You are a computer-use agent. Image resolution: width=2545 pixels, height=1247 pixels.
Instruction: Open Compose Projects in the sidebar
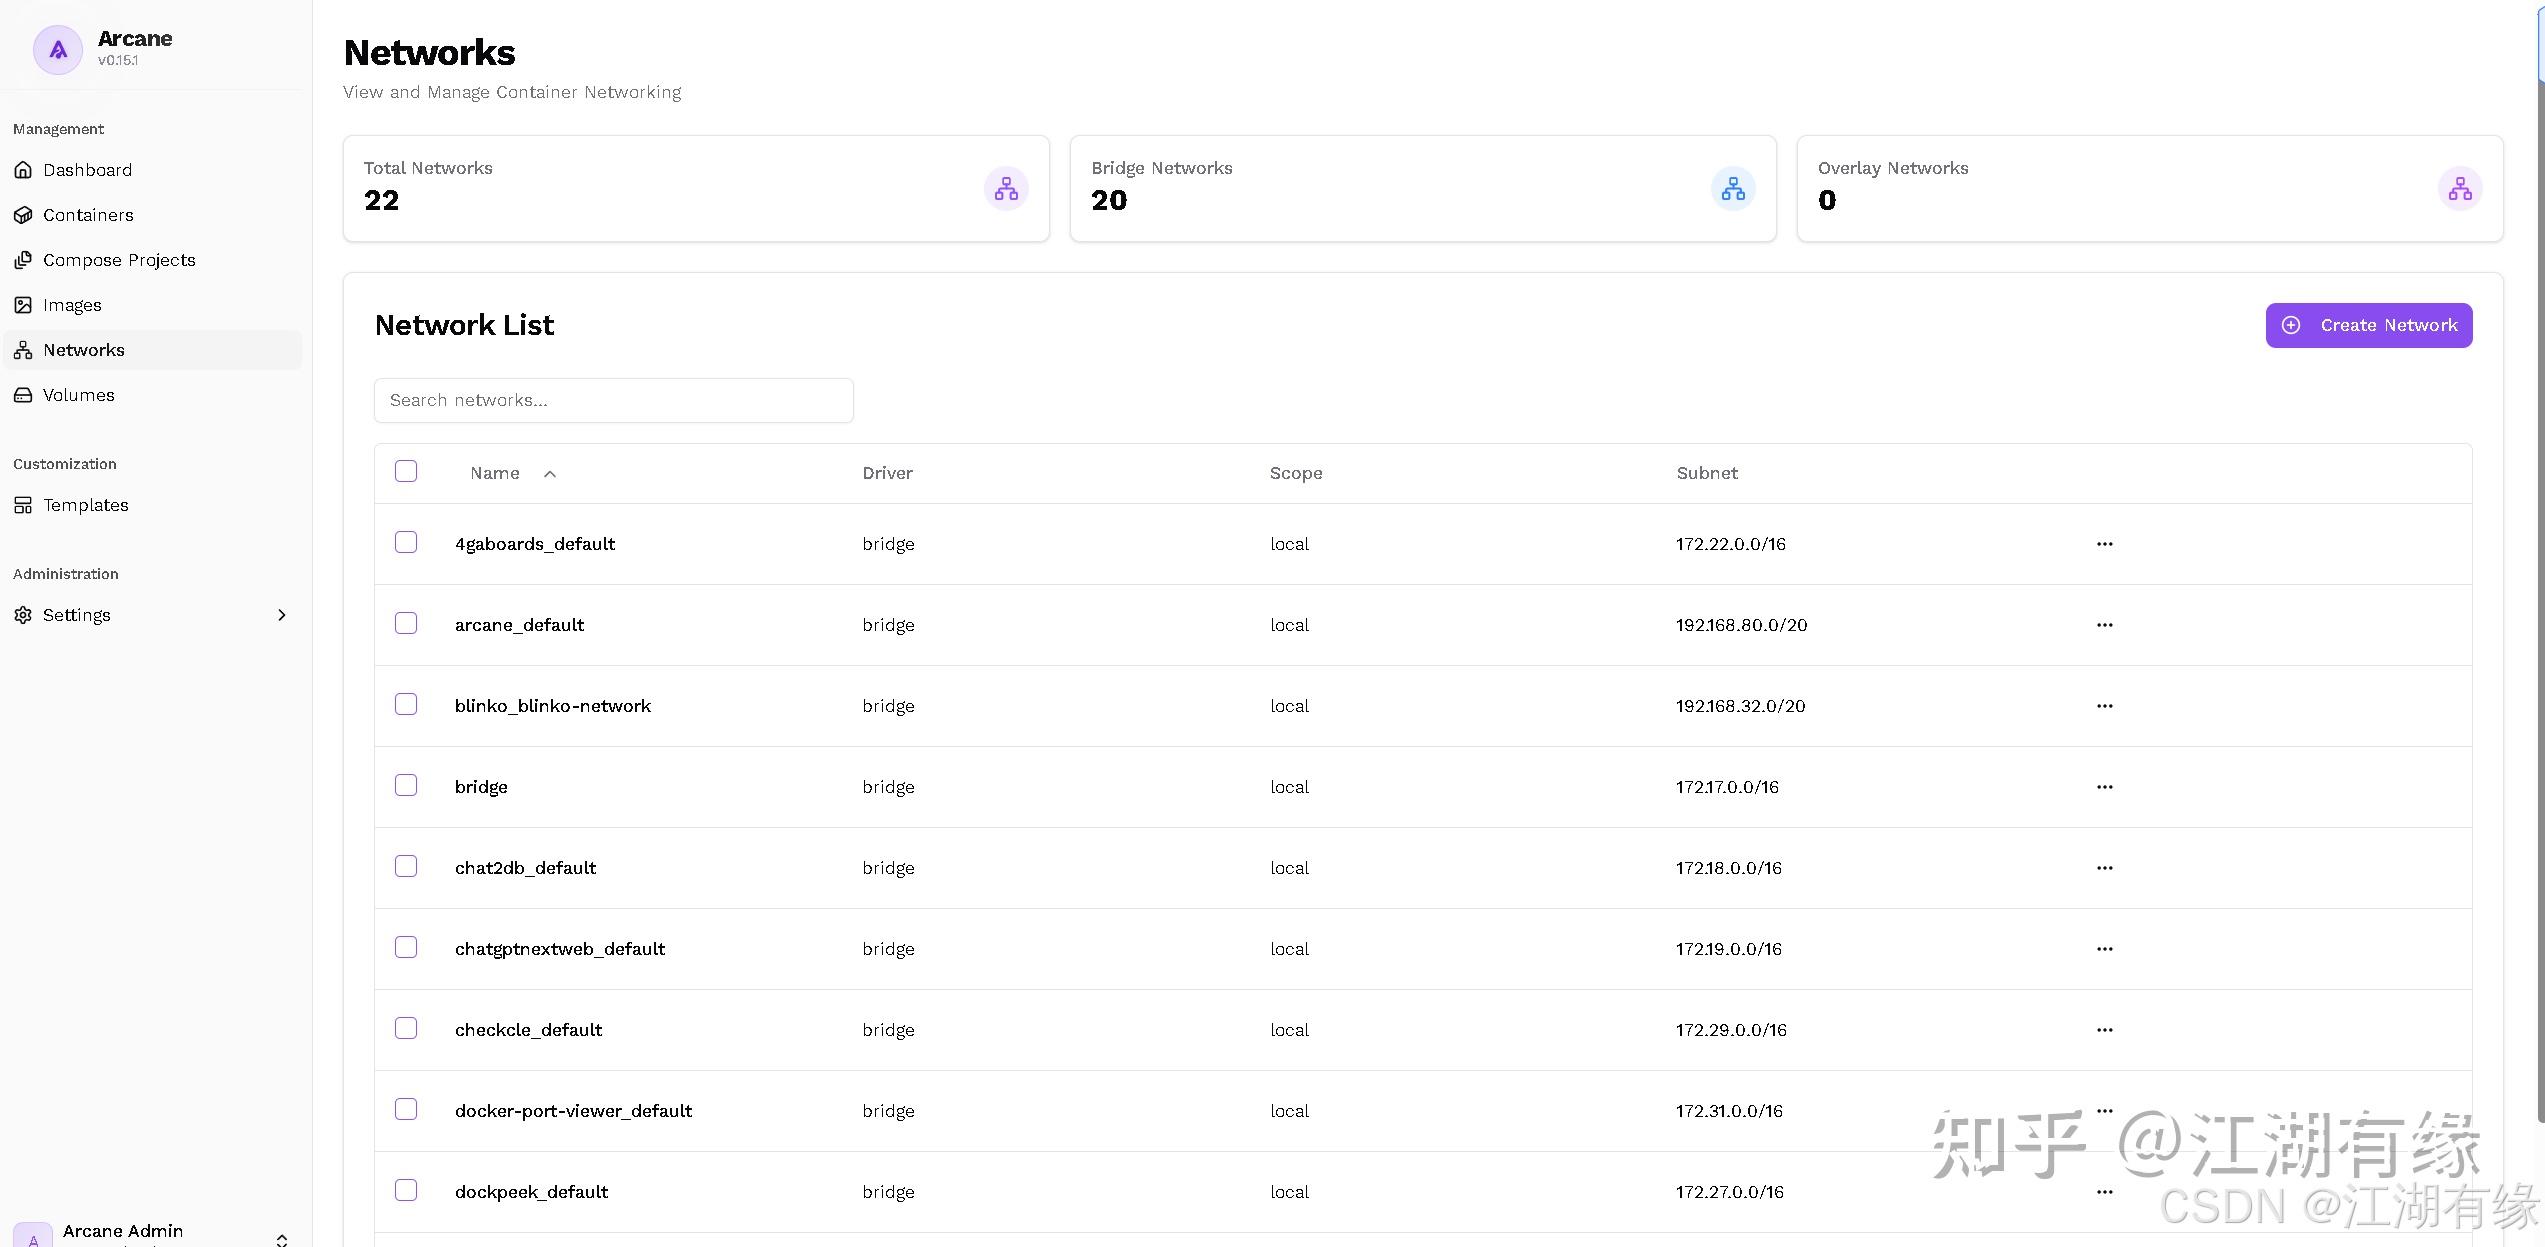click(x=119, y=260)
